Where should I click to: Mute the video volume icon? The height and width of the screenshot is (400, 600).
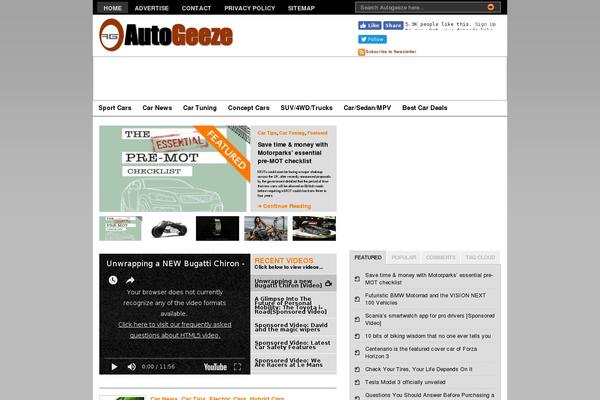pyautogui.click(x=132, y=367)
